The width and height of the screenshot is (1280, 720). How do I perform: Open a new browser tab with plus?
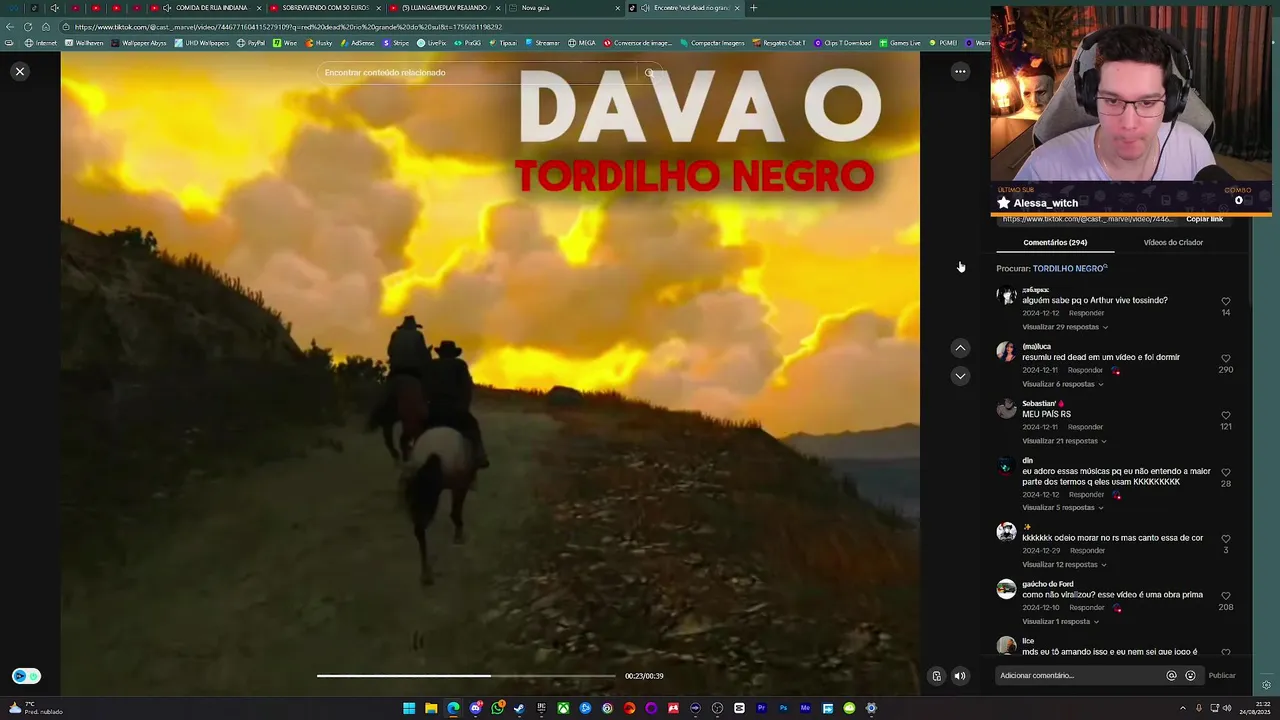(x=753, y=8)
